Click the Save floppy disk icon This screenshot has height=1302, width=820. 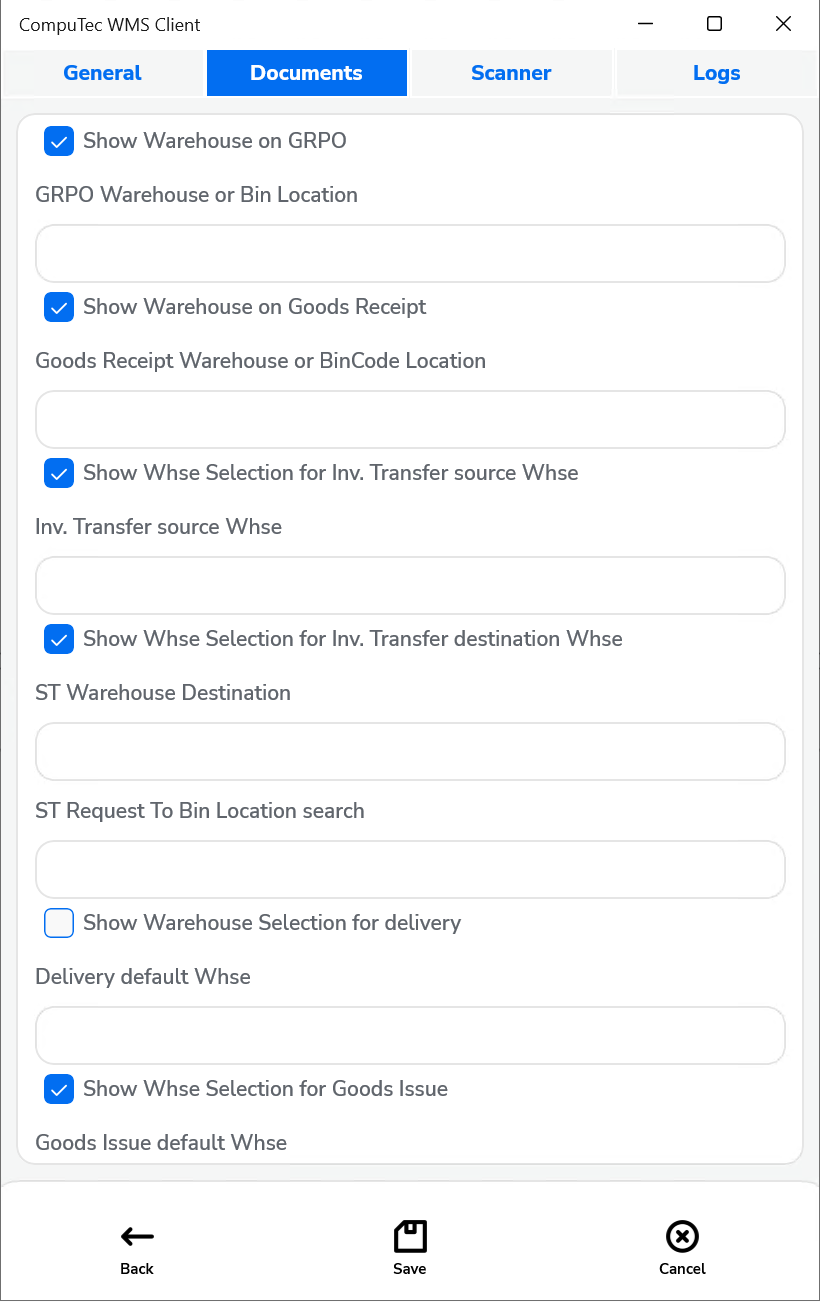coord(410,1237)
